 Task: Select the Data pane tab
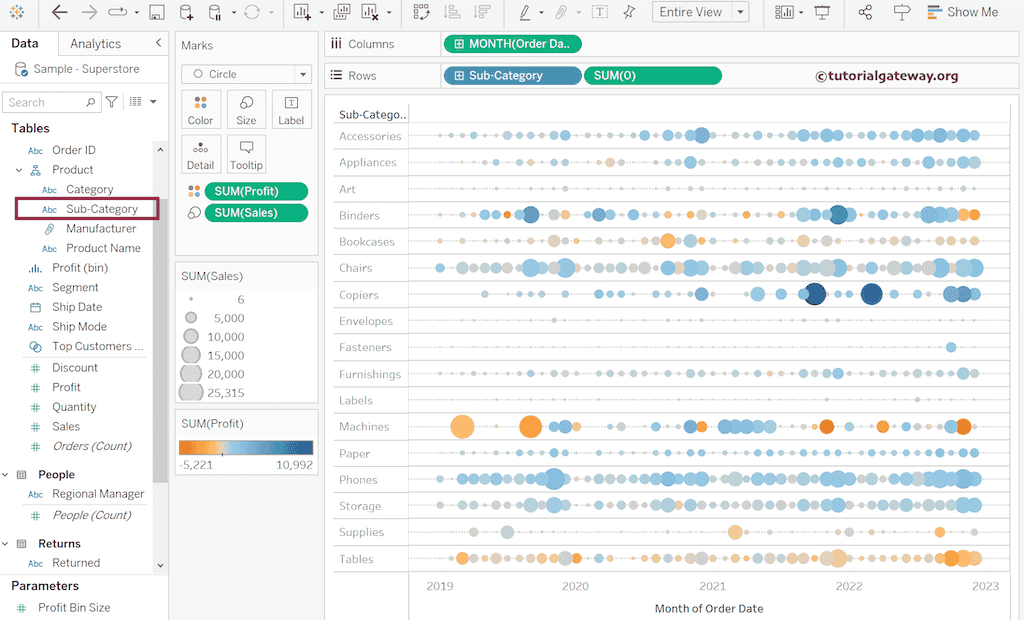click(25, 44)
